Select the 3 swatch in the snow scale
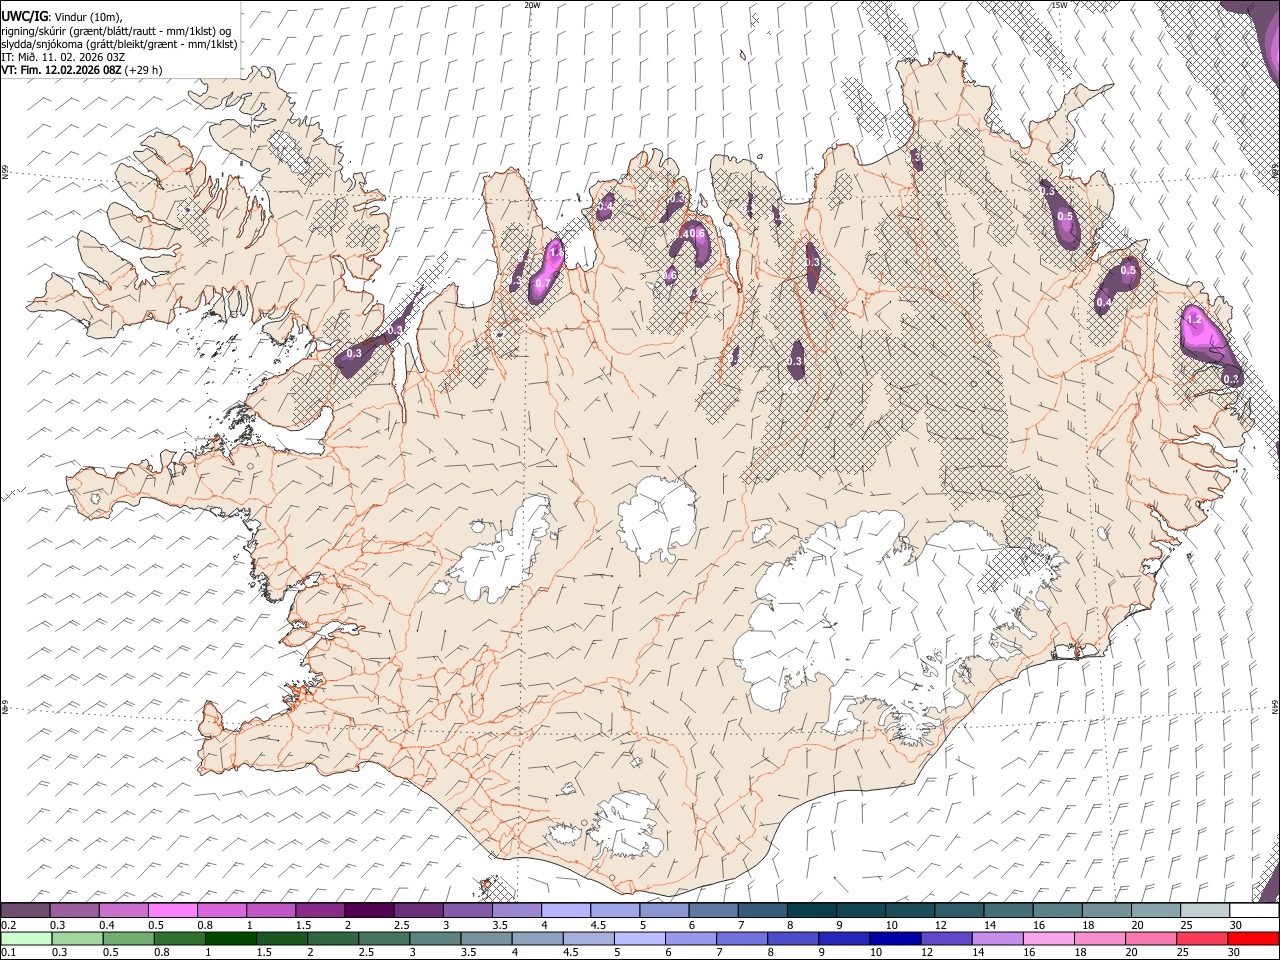 pyautogui.click(x=467, y=911)
